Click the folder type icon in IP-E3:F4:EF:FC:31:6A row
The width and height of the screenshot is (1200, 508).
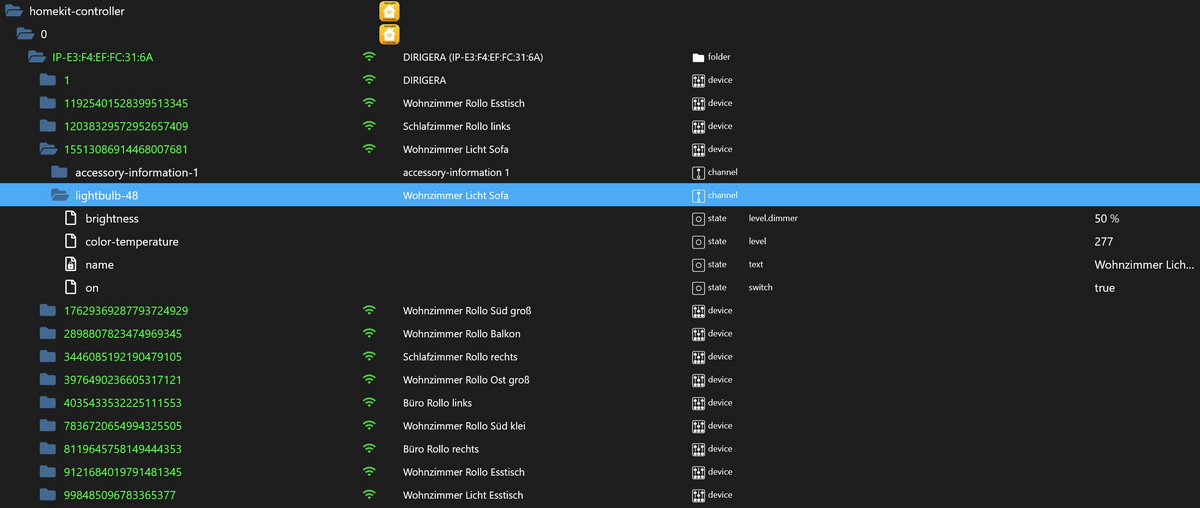tap(699, 57)
